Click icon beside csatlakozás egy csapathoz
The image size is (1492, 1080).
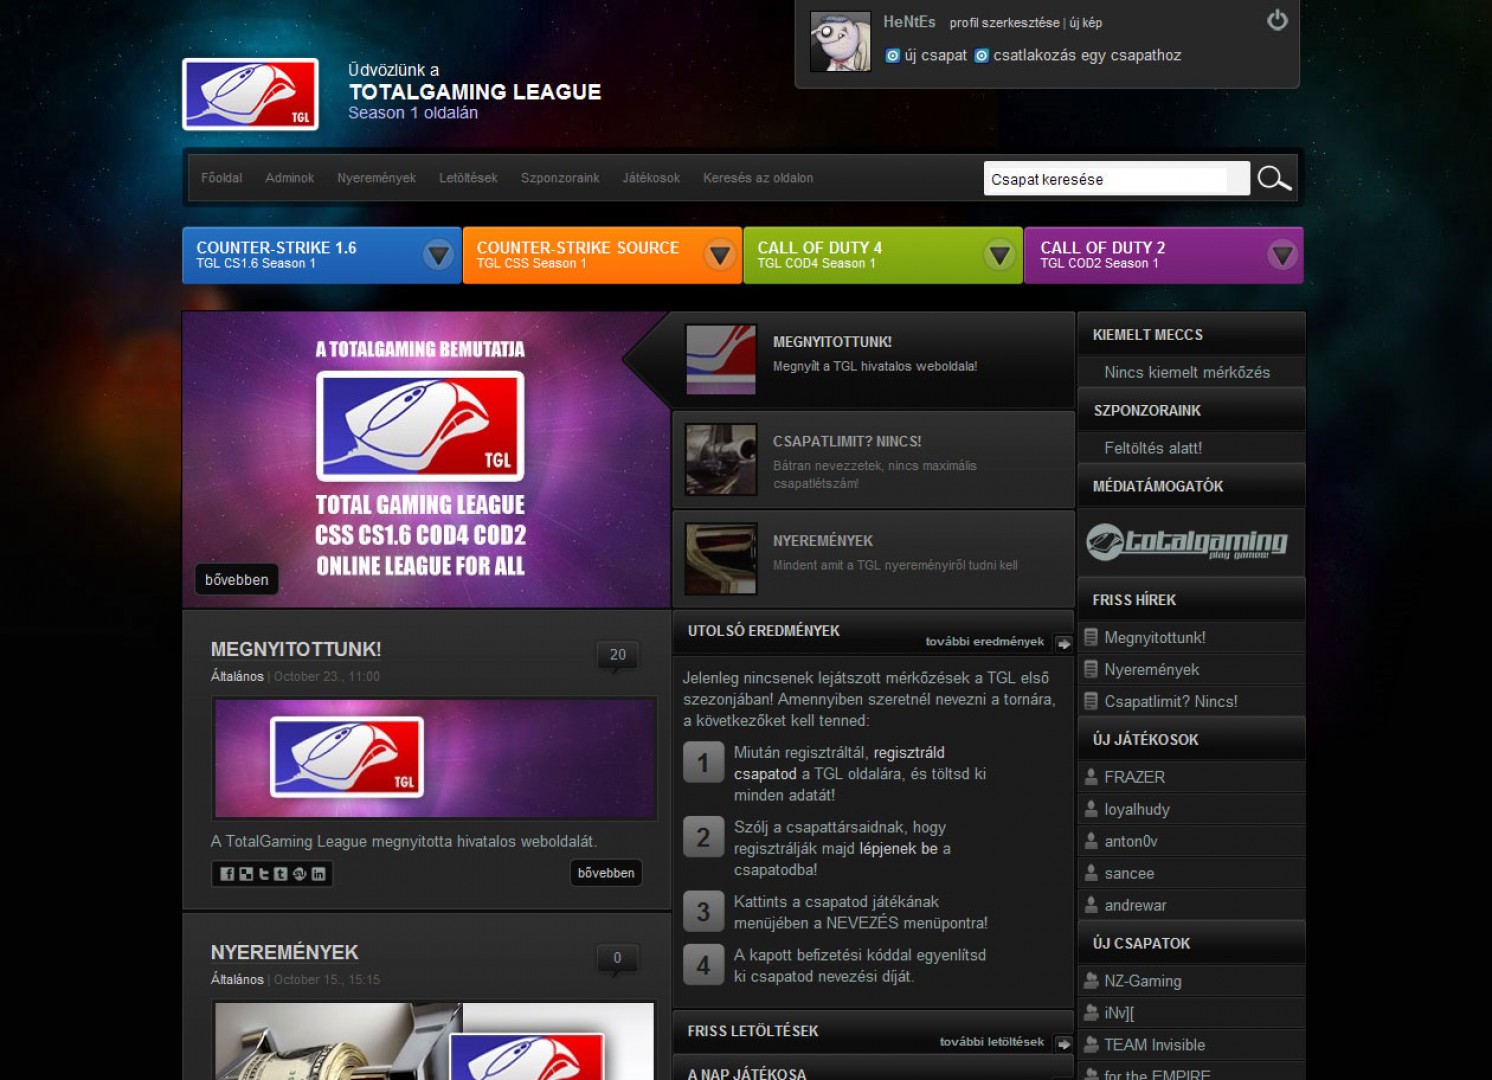pos(981,56)
